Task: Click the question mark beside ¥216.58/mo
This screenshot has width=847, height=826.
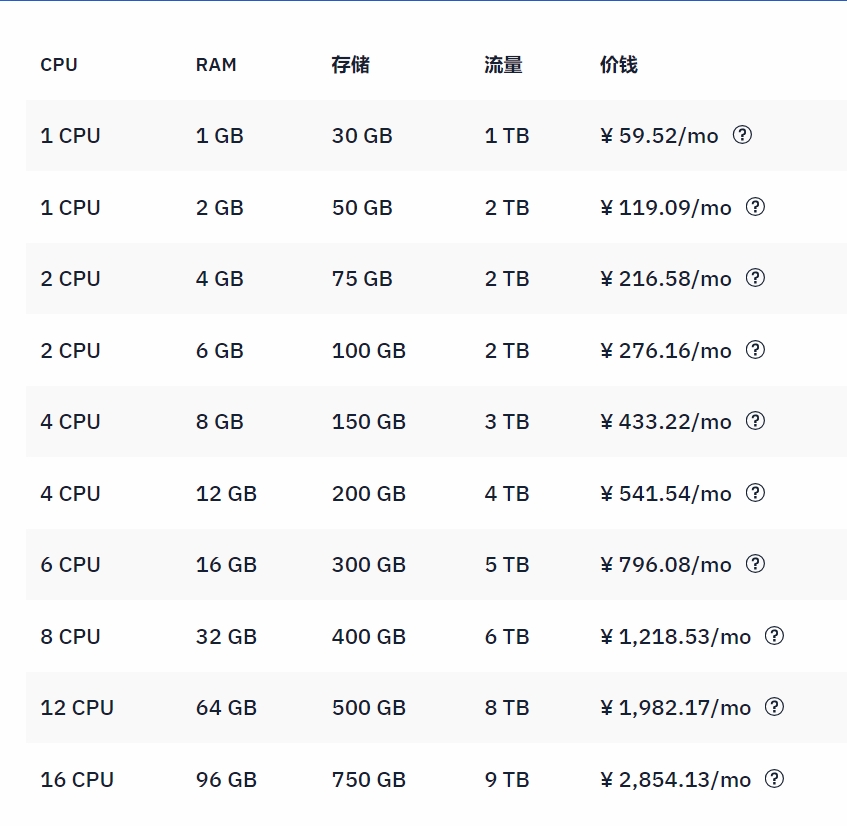Action: [756, 279]
